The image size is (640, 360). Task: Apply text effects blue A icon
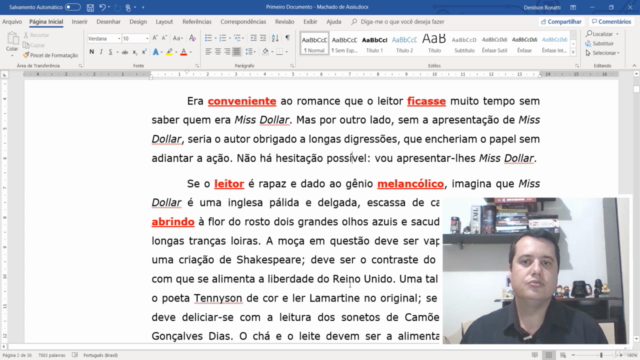[x=156, y=52]
